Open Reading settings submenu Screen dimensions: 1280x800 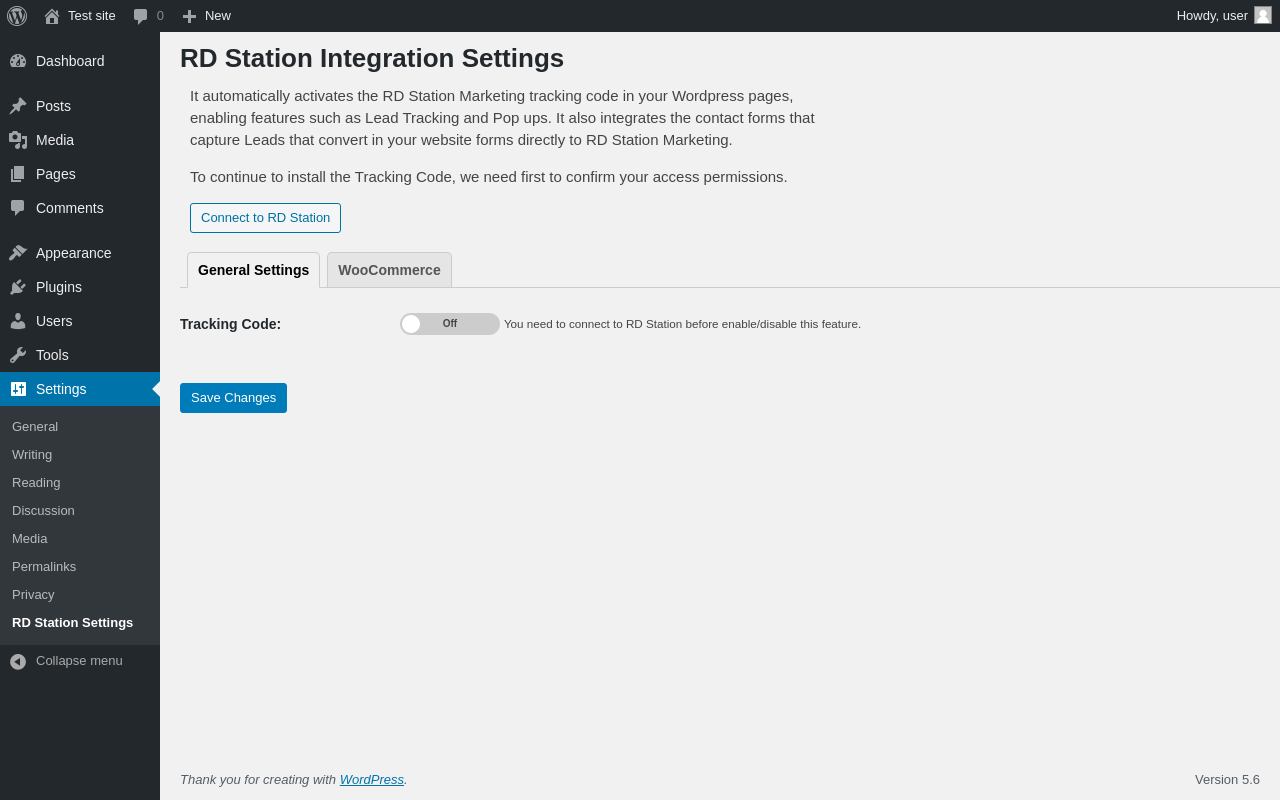pos(80,483)
